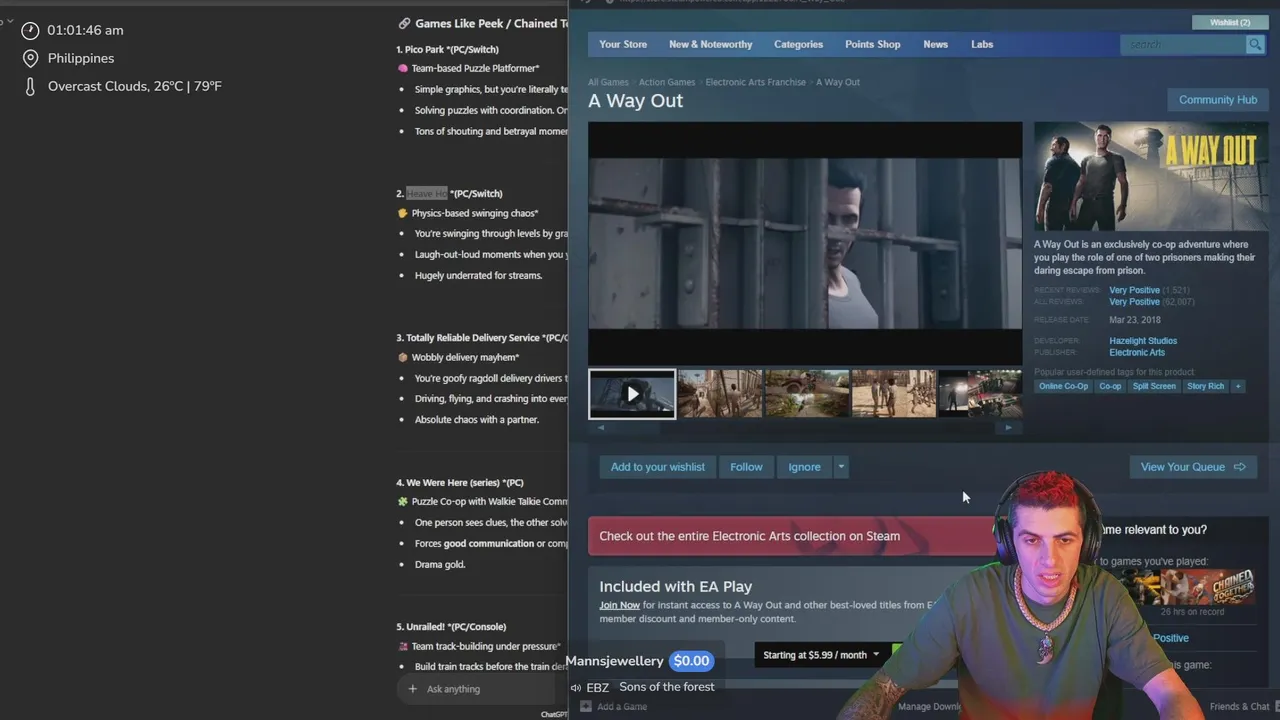Click the View Your Queue button
Viewport: 1280px width, 720px height.
1193,467
